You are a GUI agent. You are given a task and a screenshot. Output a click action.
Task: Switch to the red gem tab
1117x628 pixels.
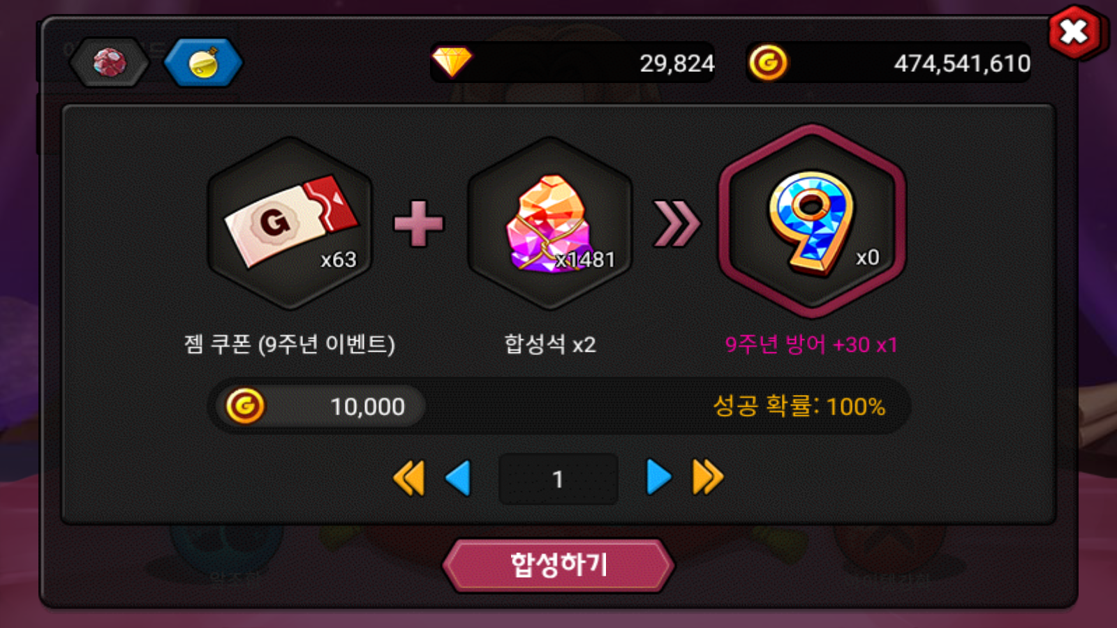(109, 63)
